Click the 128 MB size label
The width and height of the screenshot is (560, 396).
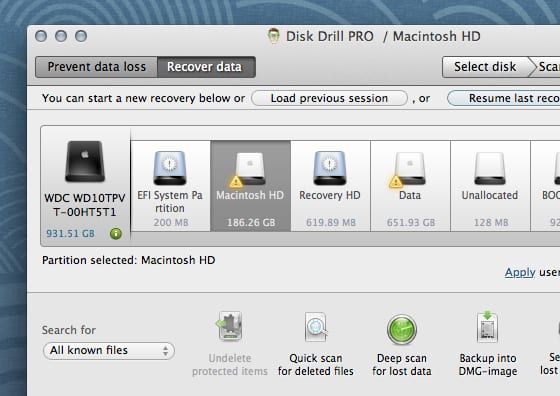(x=491, y=222)
